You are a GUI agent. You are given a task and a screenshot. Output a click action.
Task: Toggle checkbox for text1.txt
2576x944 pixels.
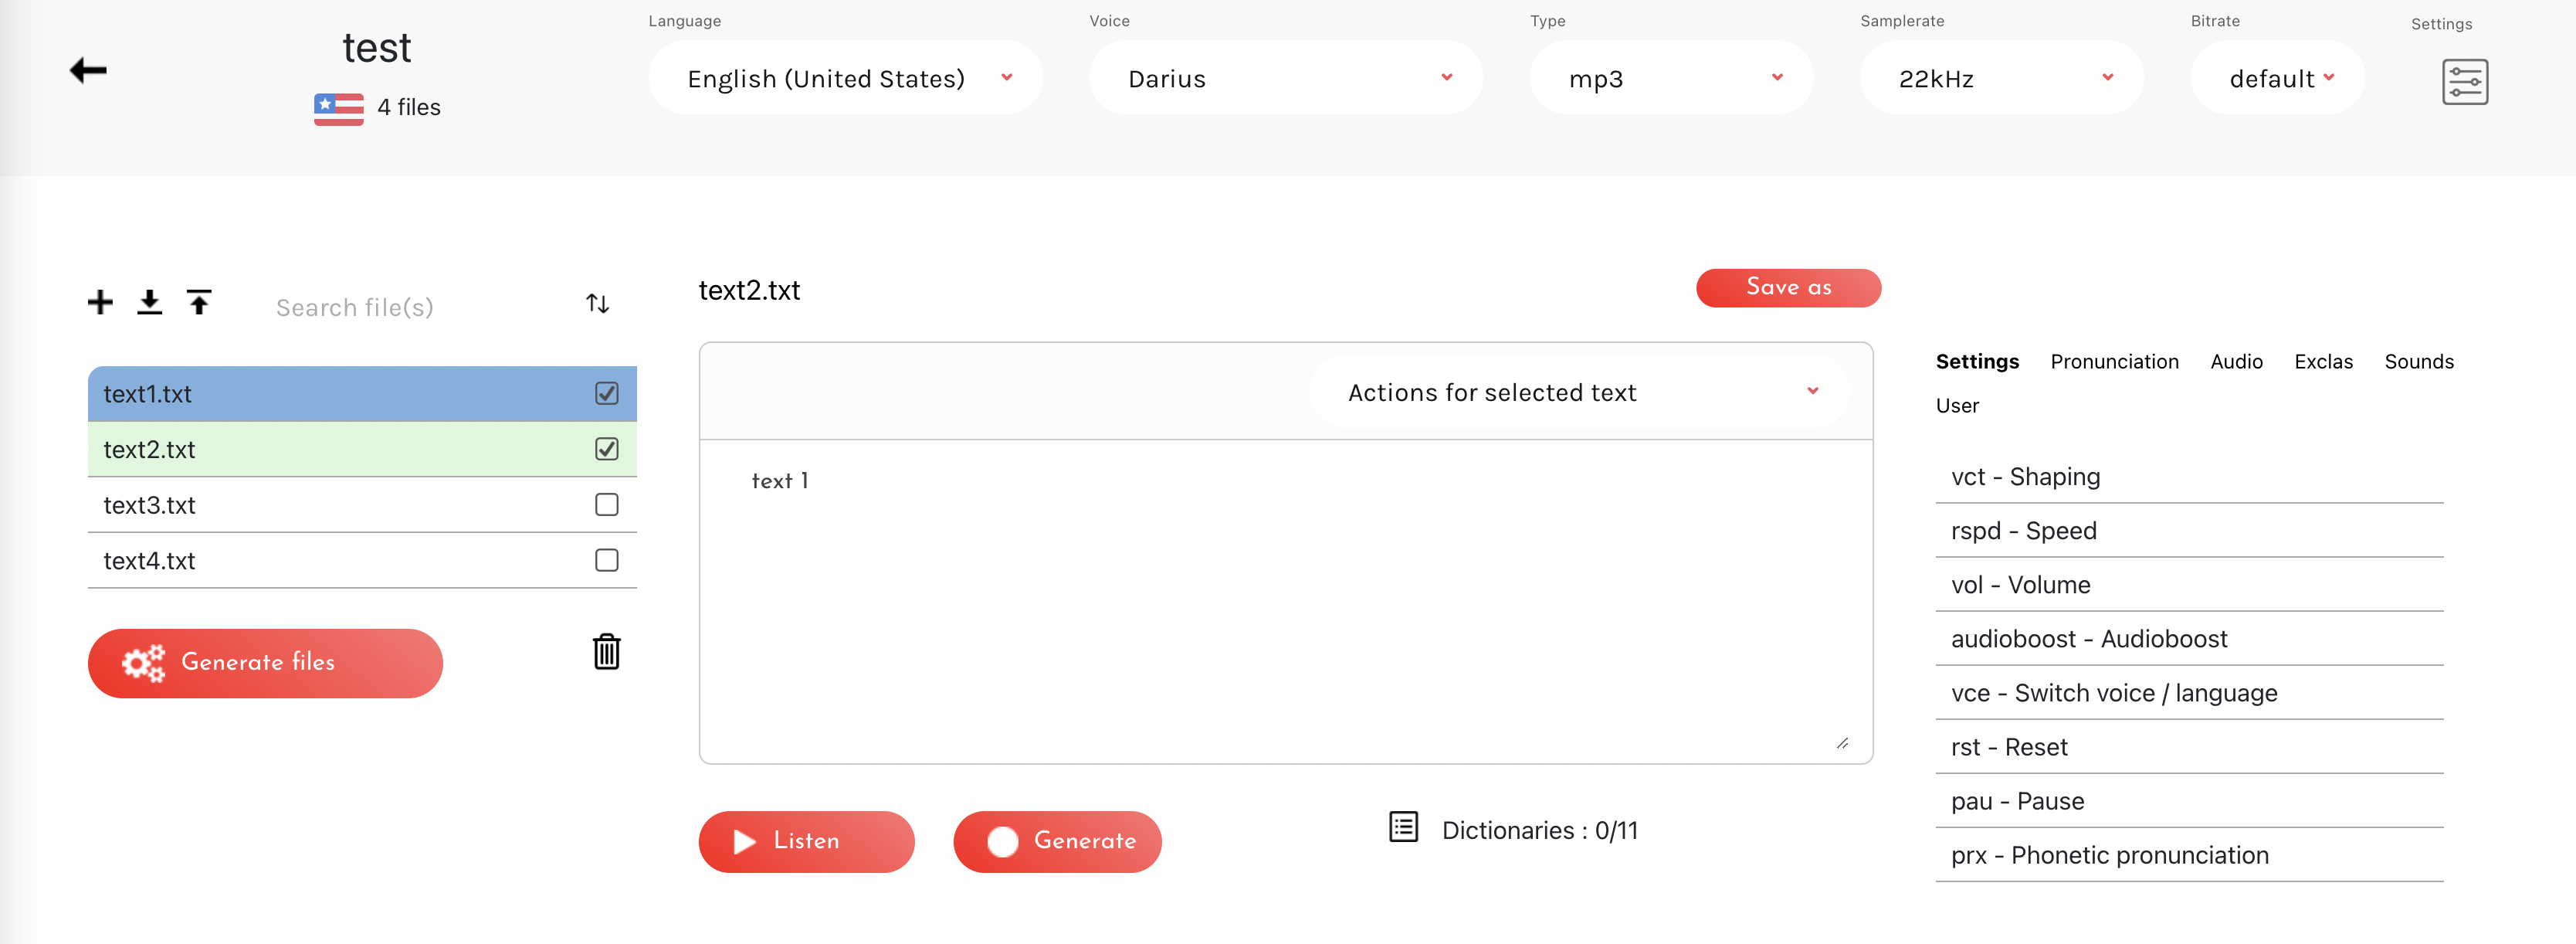coord(606,393)
